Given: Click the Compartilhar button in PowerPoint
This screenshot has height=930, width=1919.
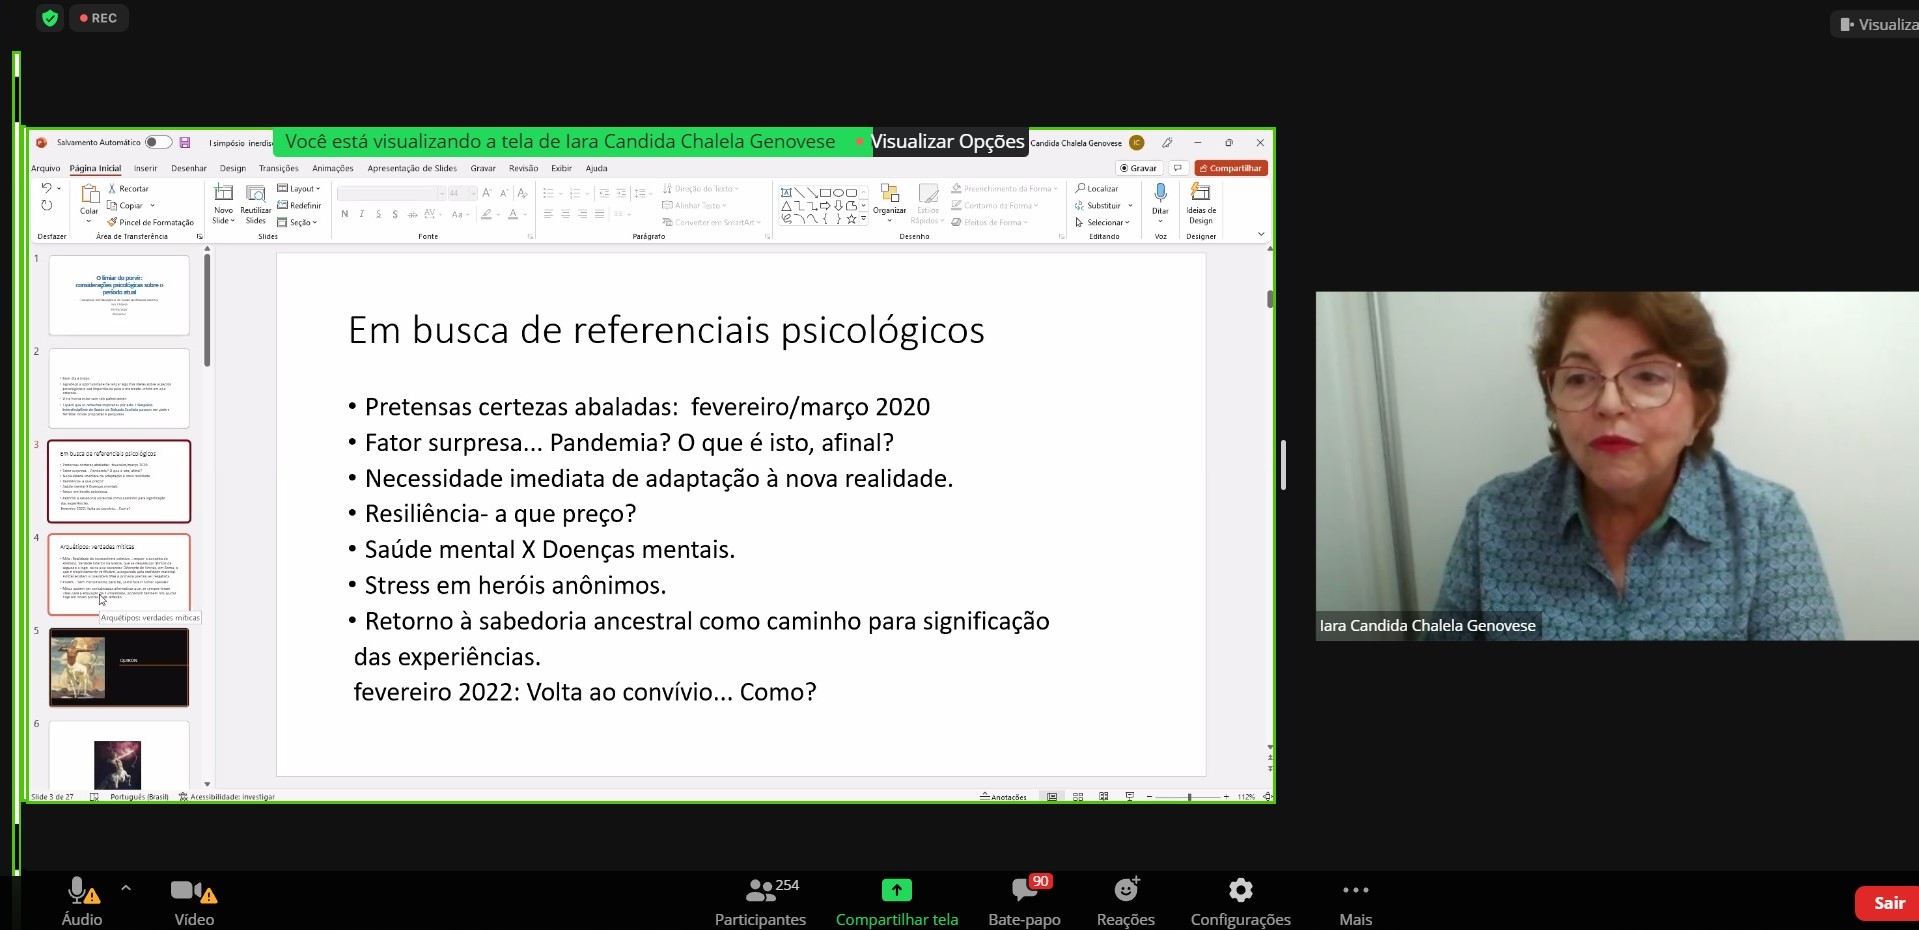Looking at the screenshot, I should click(1231, 168).
